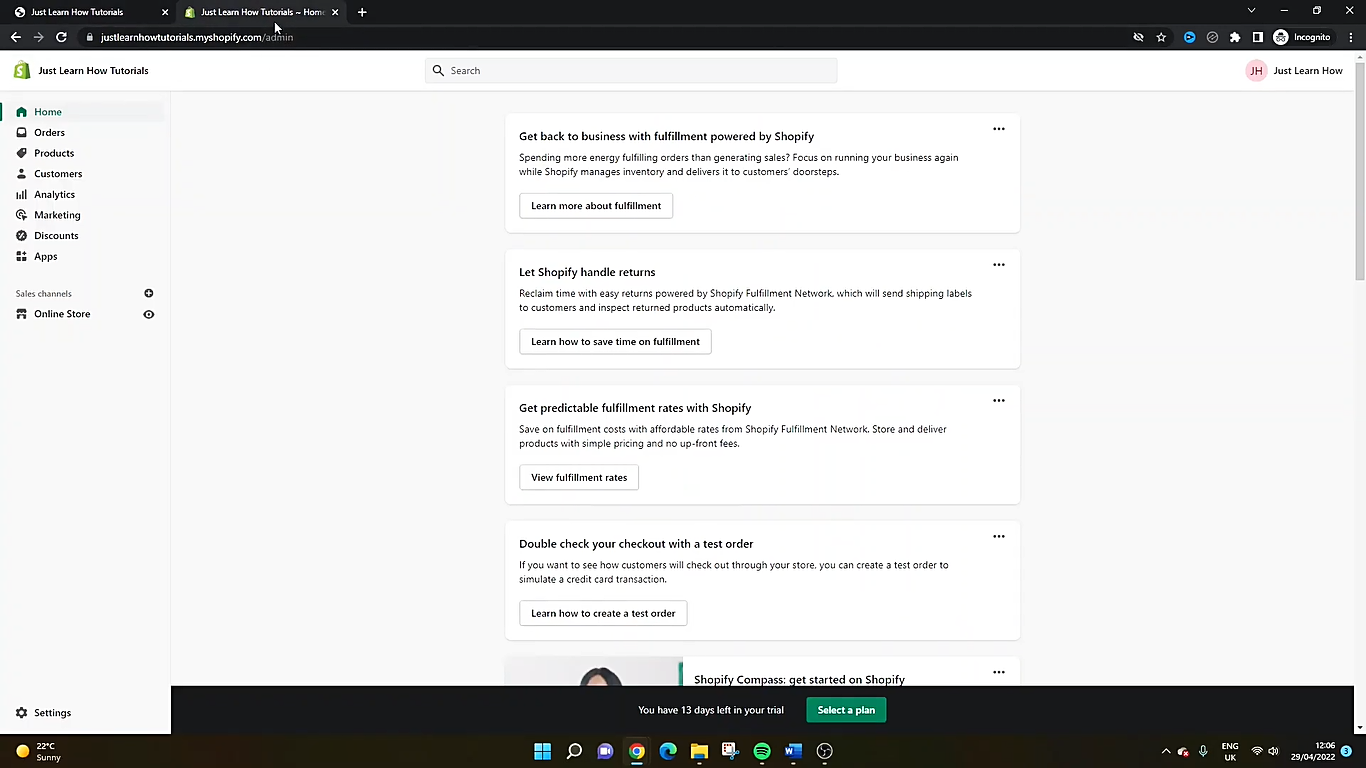Open the Chrome three-dot menu
The width and height of the screenshot is (1366, 768).
point(1350,37)
